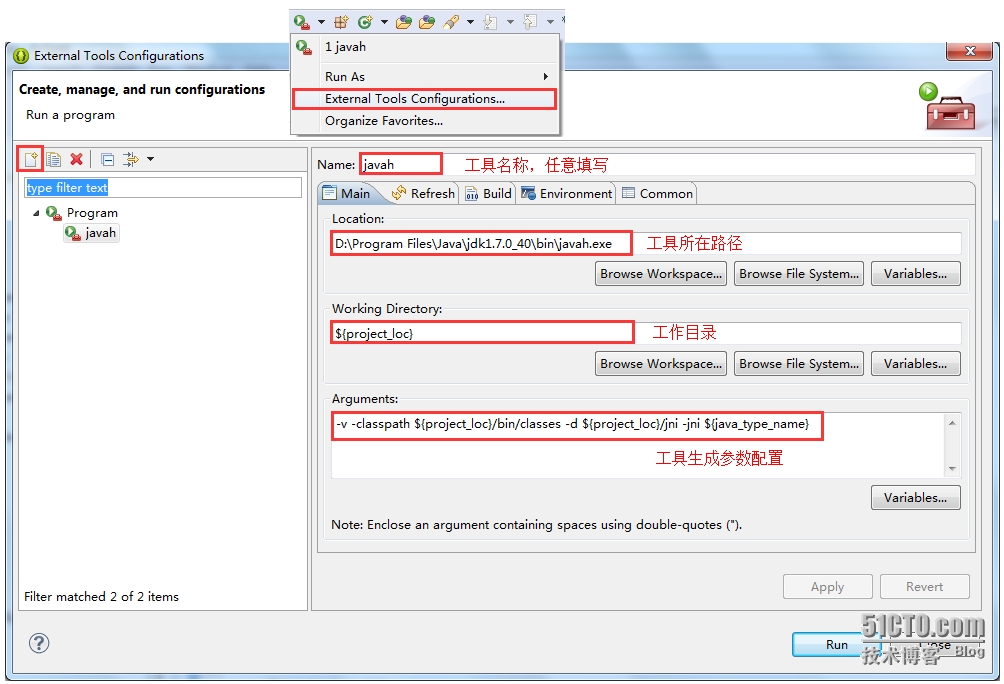
Task: Click Browse Workspace... under Working Directory
Action: [x=661, y=363]
